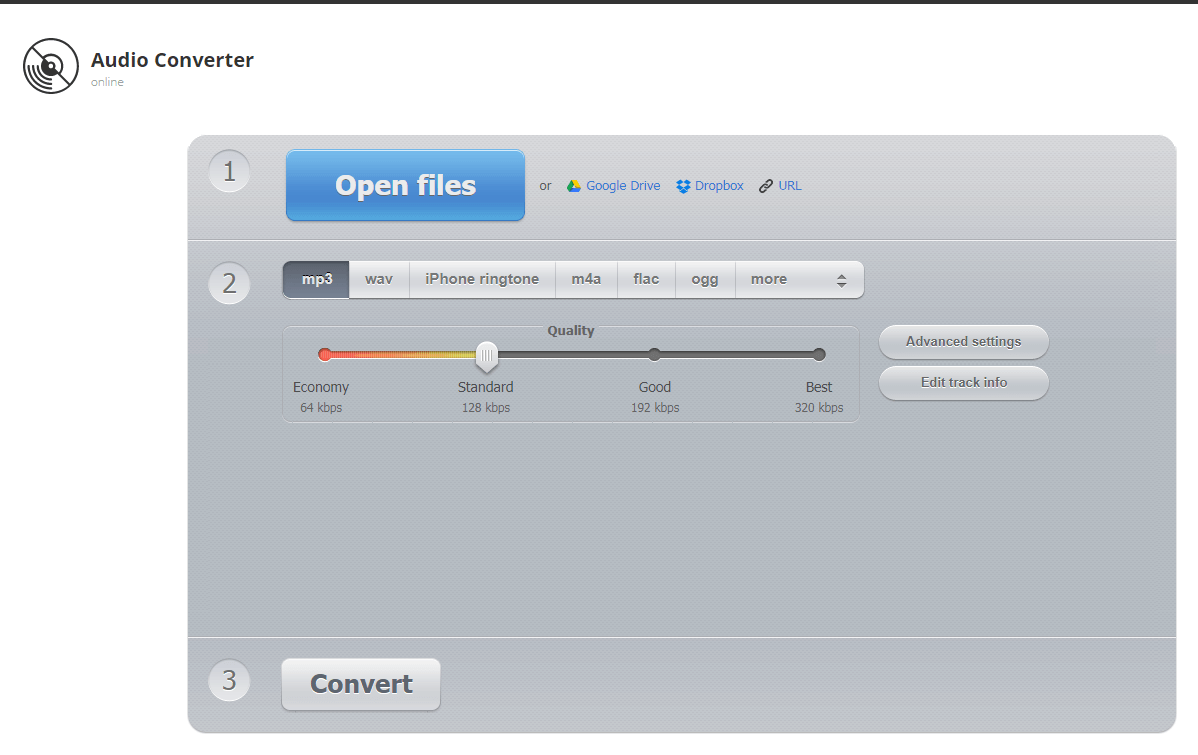Click the quality slider handle at Standard

coord(487,356)
